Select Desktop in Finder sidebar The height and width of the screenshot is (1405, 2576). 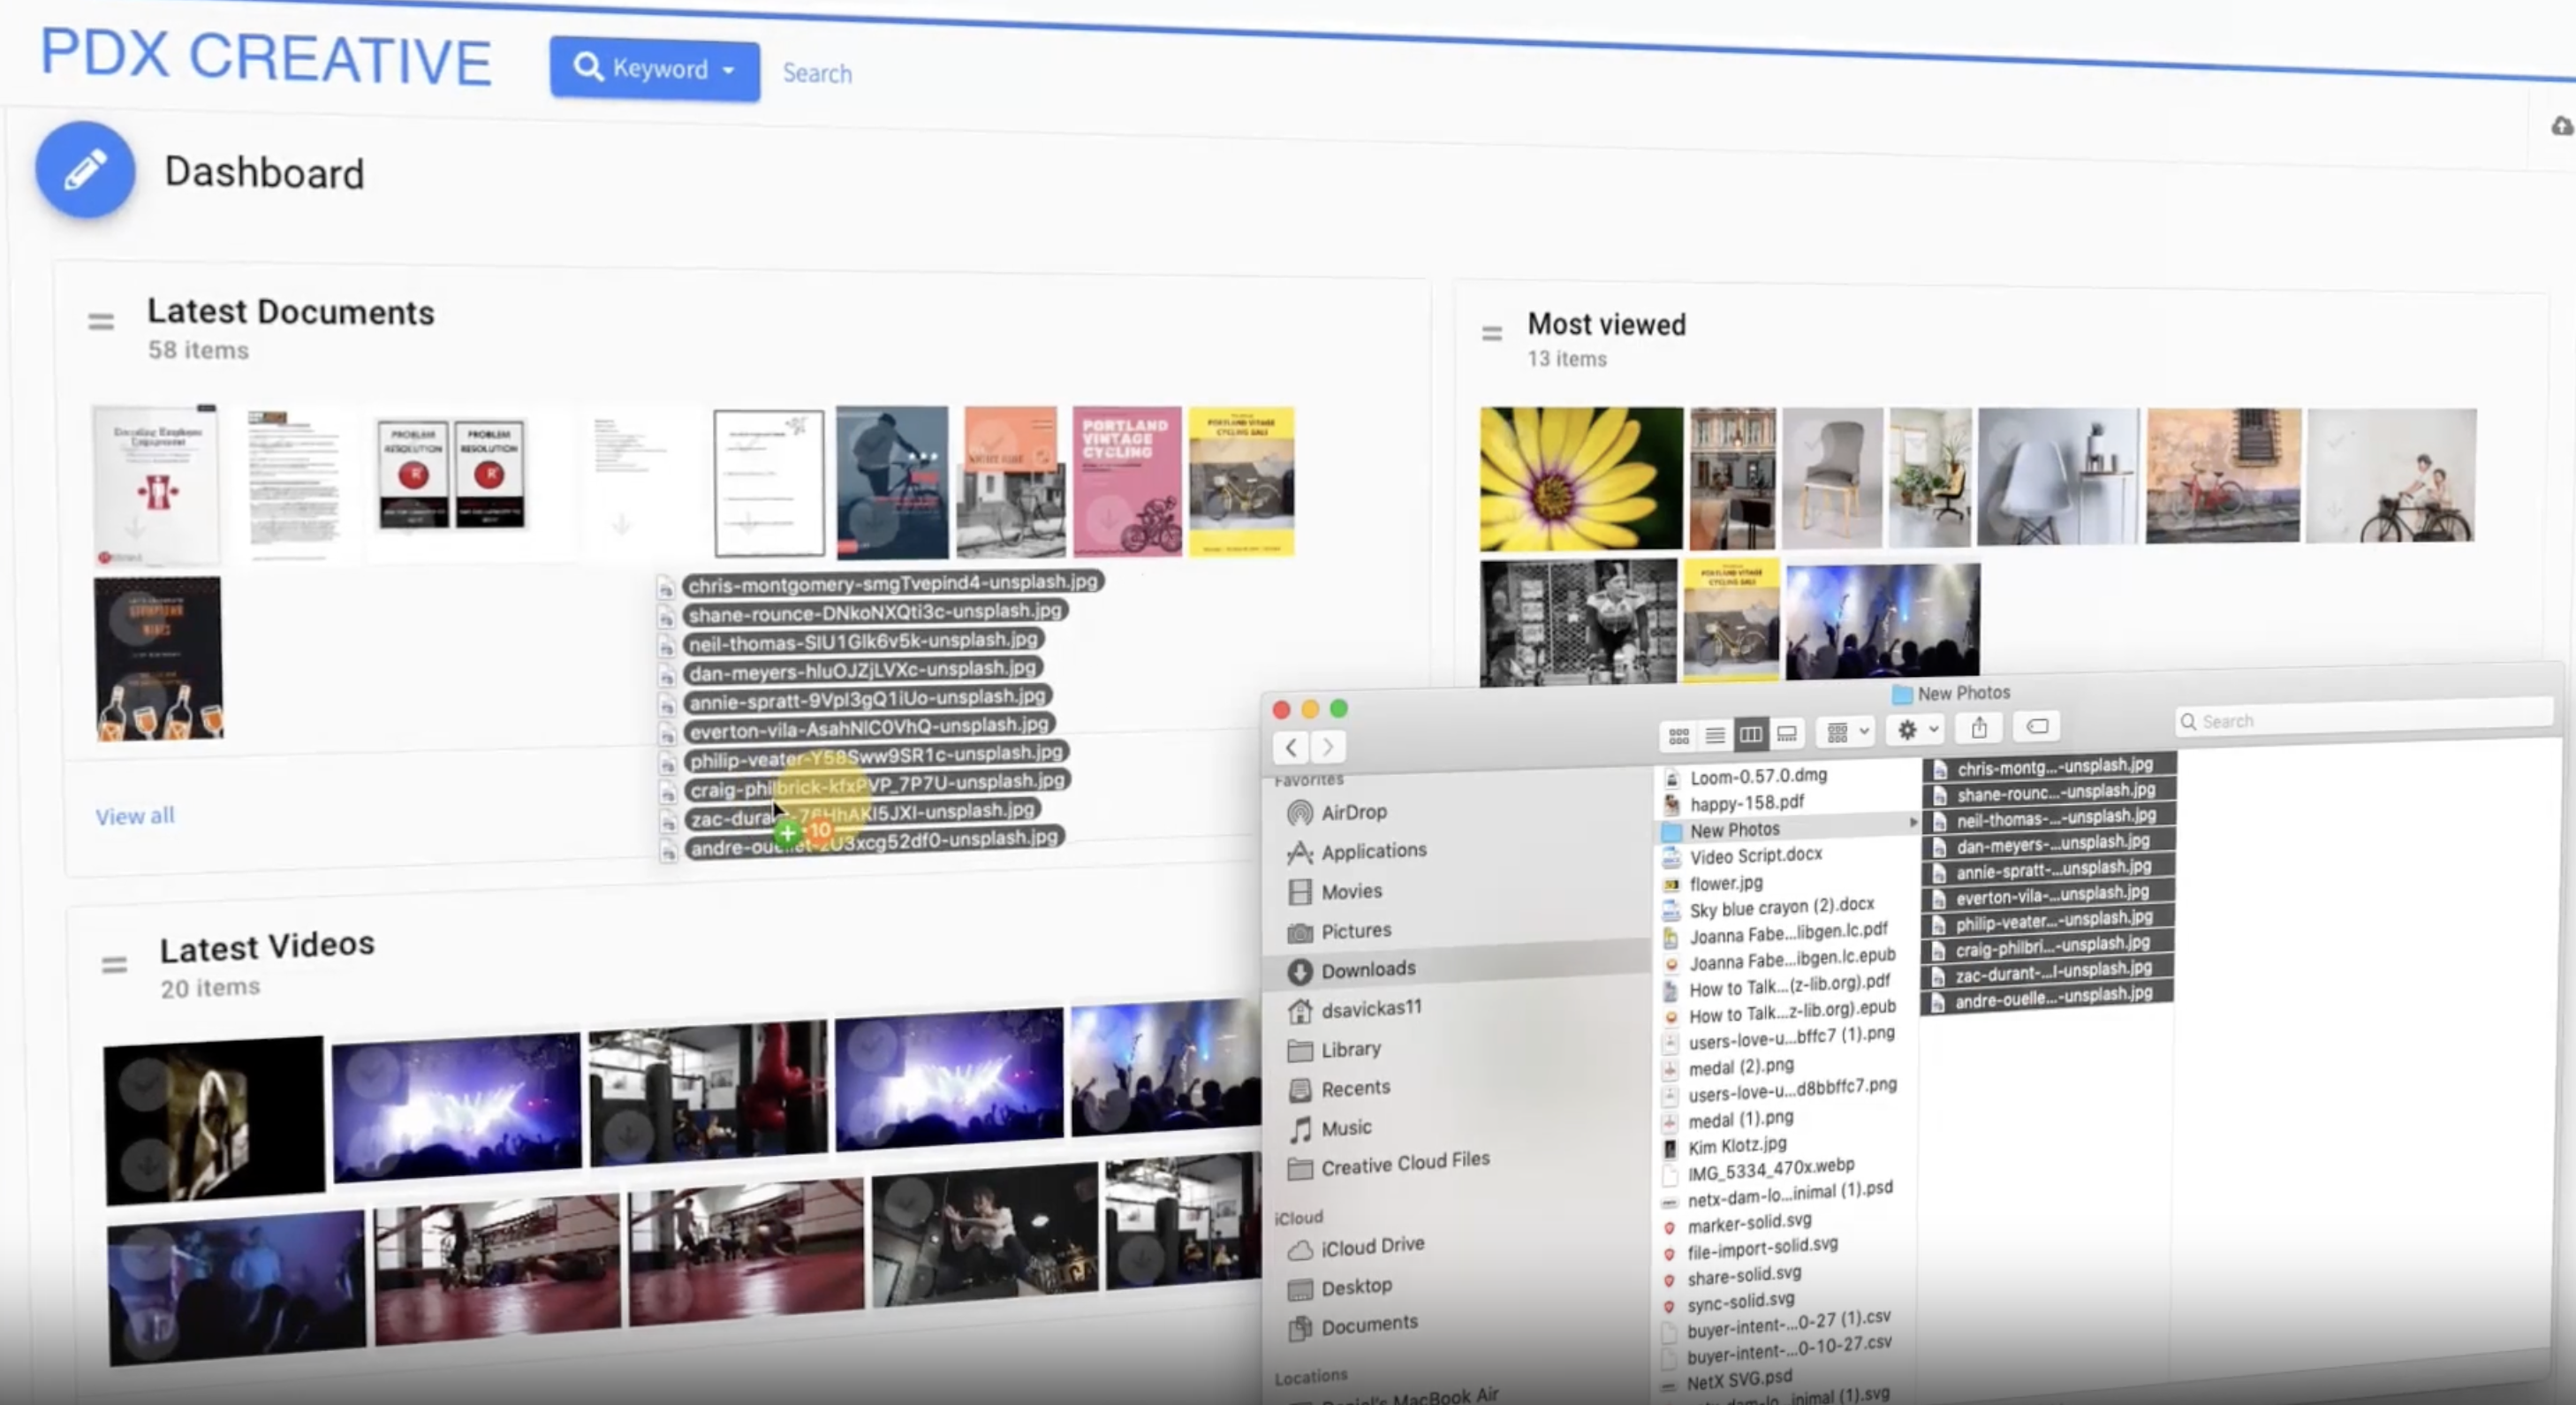1356,1287
